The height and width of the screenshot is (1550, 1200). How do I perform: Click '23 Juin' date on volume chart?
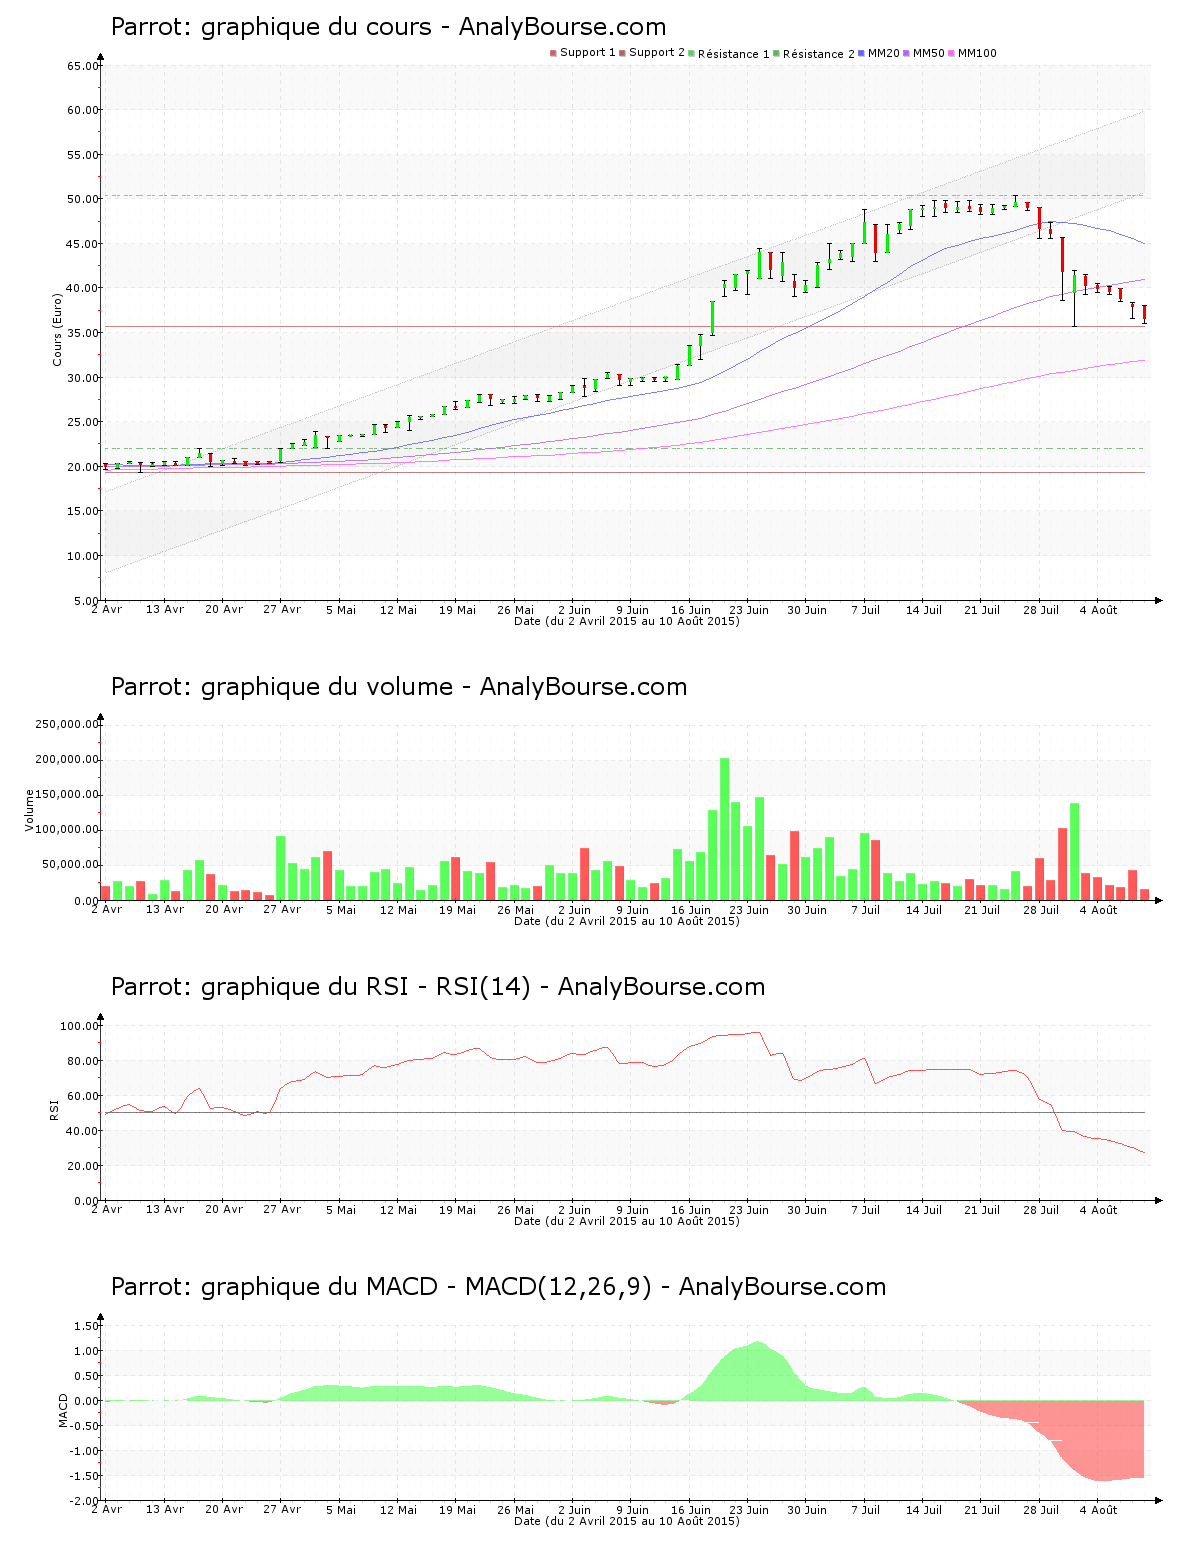(749, 910)
